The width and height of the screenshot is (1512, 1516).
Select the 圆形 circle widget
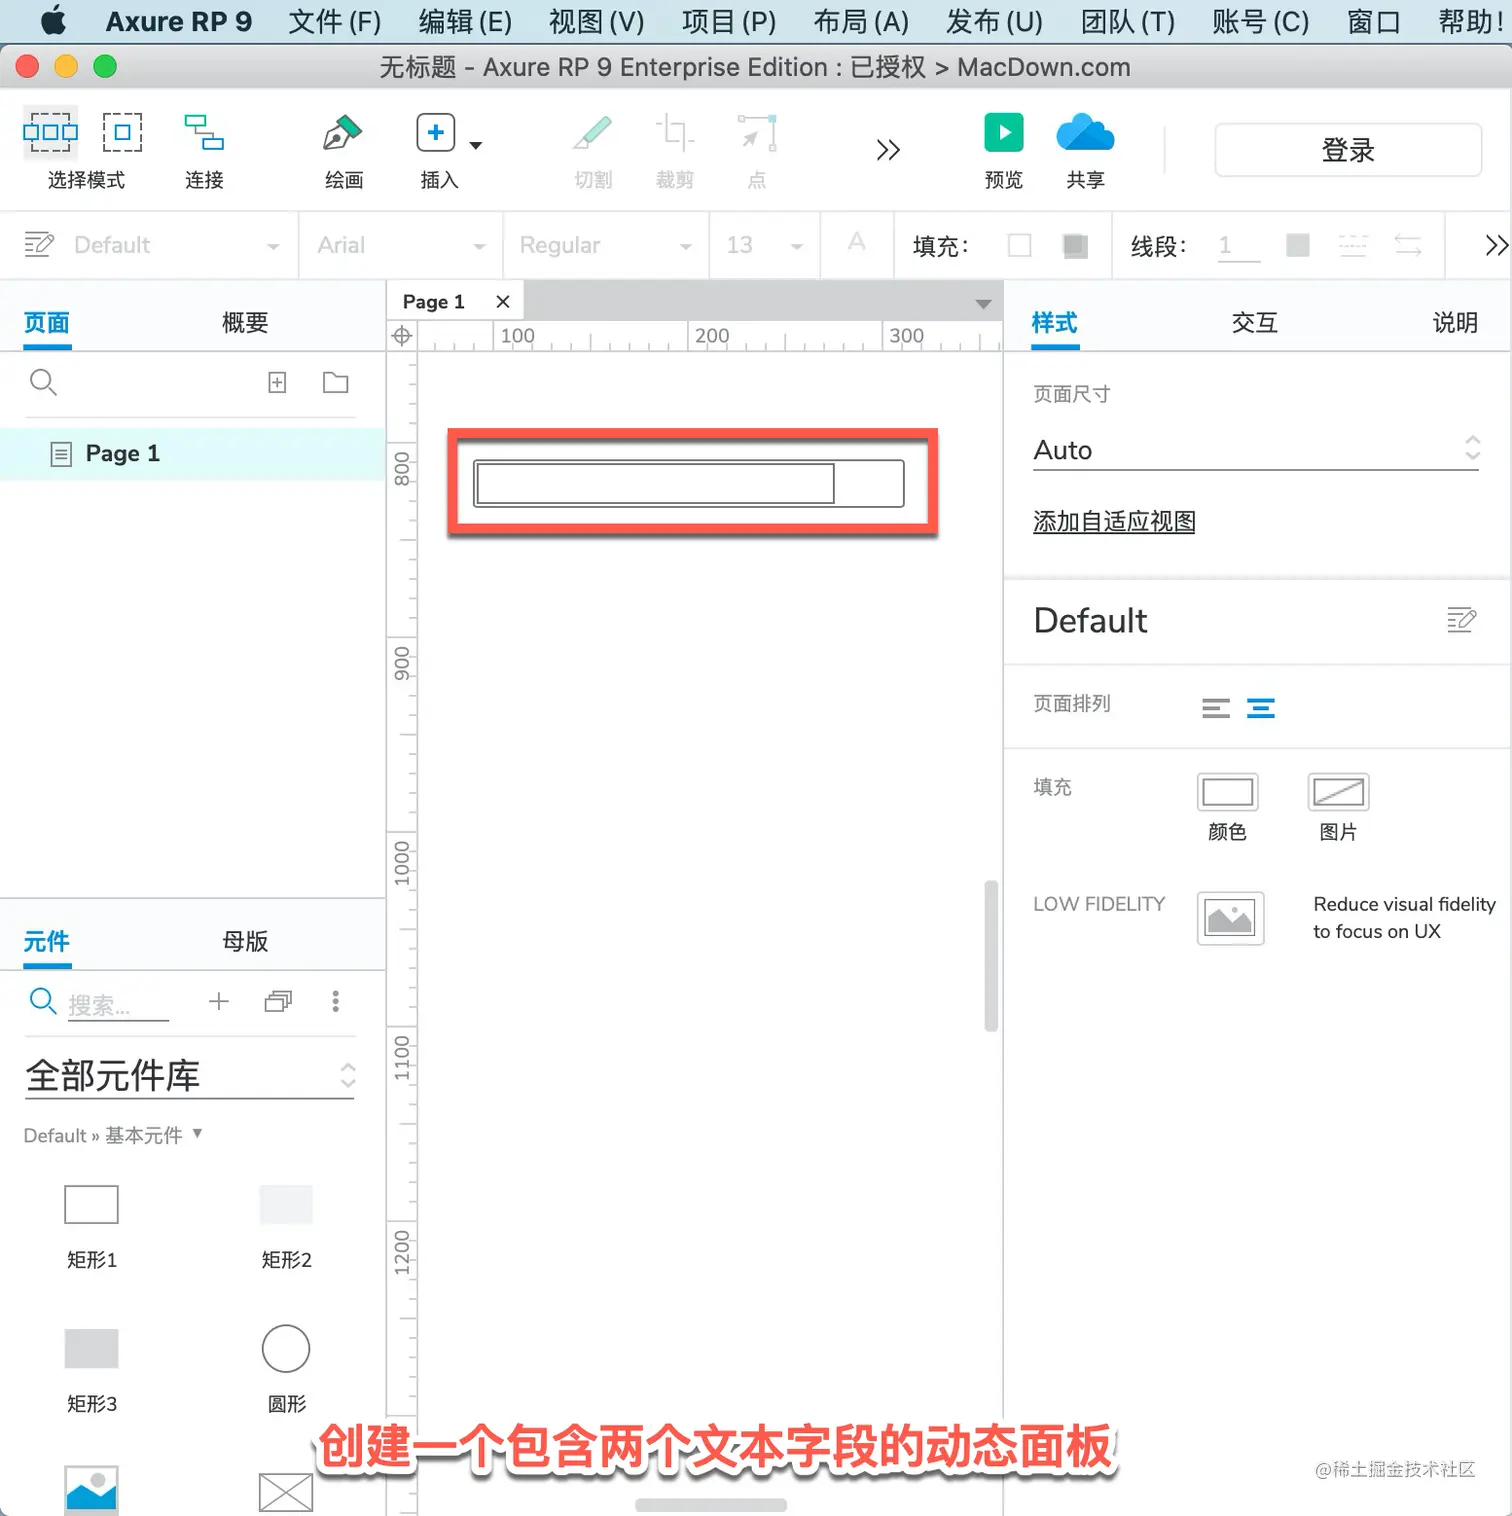pyautogui.click(x=286, y=1348)
